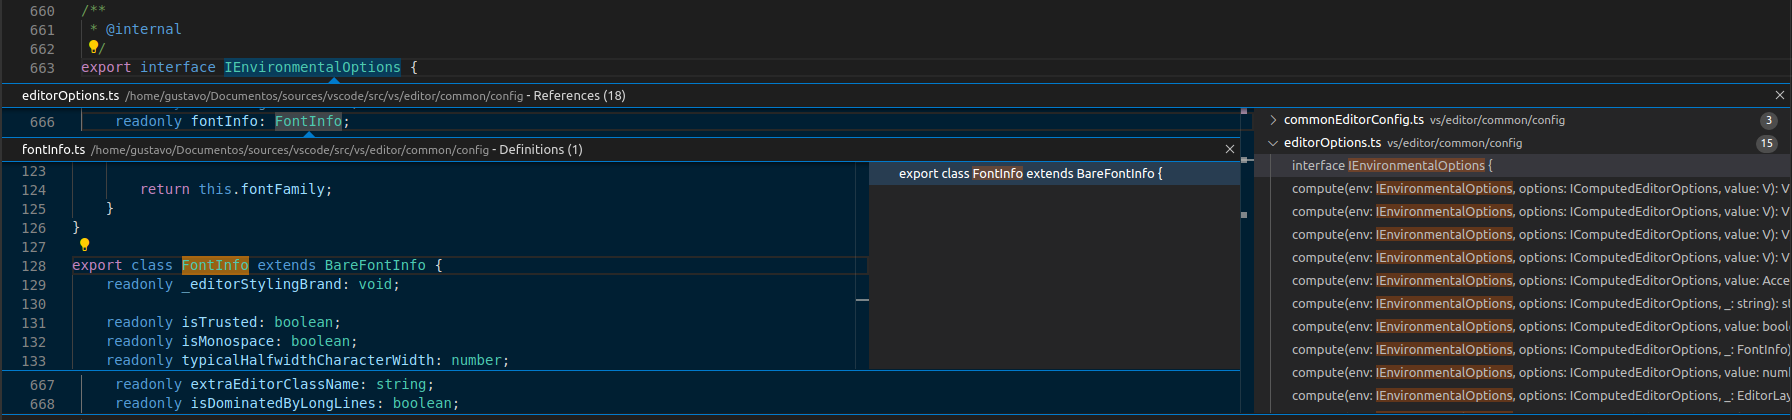Open the fontInfo.ts peek title link
The width and height of the screenshot is (1792, 420).
click(53, 150)
